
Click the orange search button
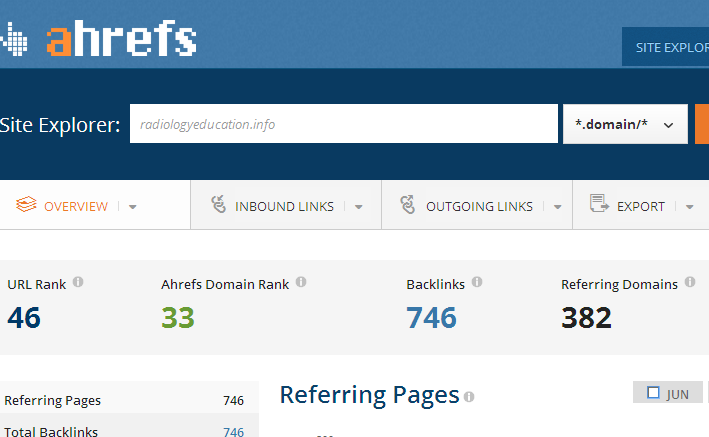point(702,124)
